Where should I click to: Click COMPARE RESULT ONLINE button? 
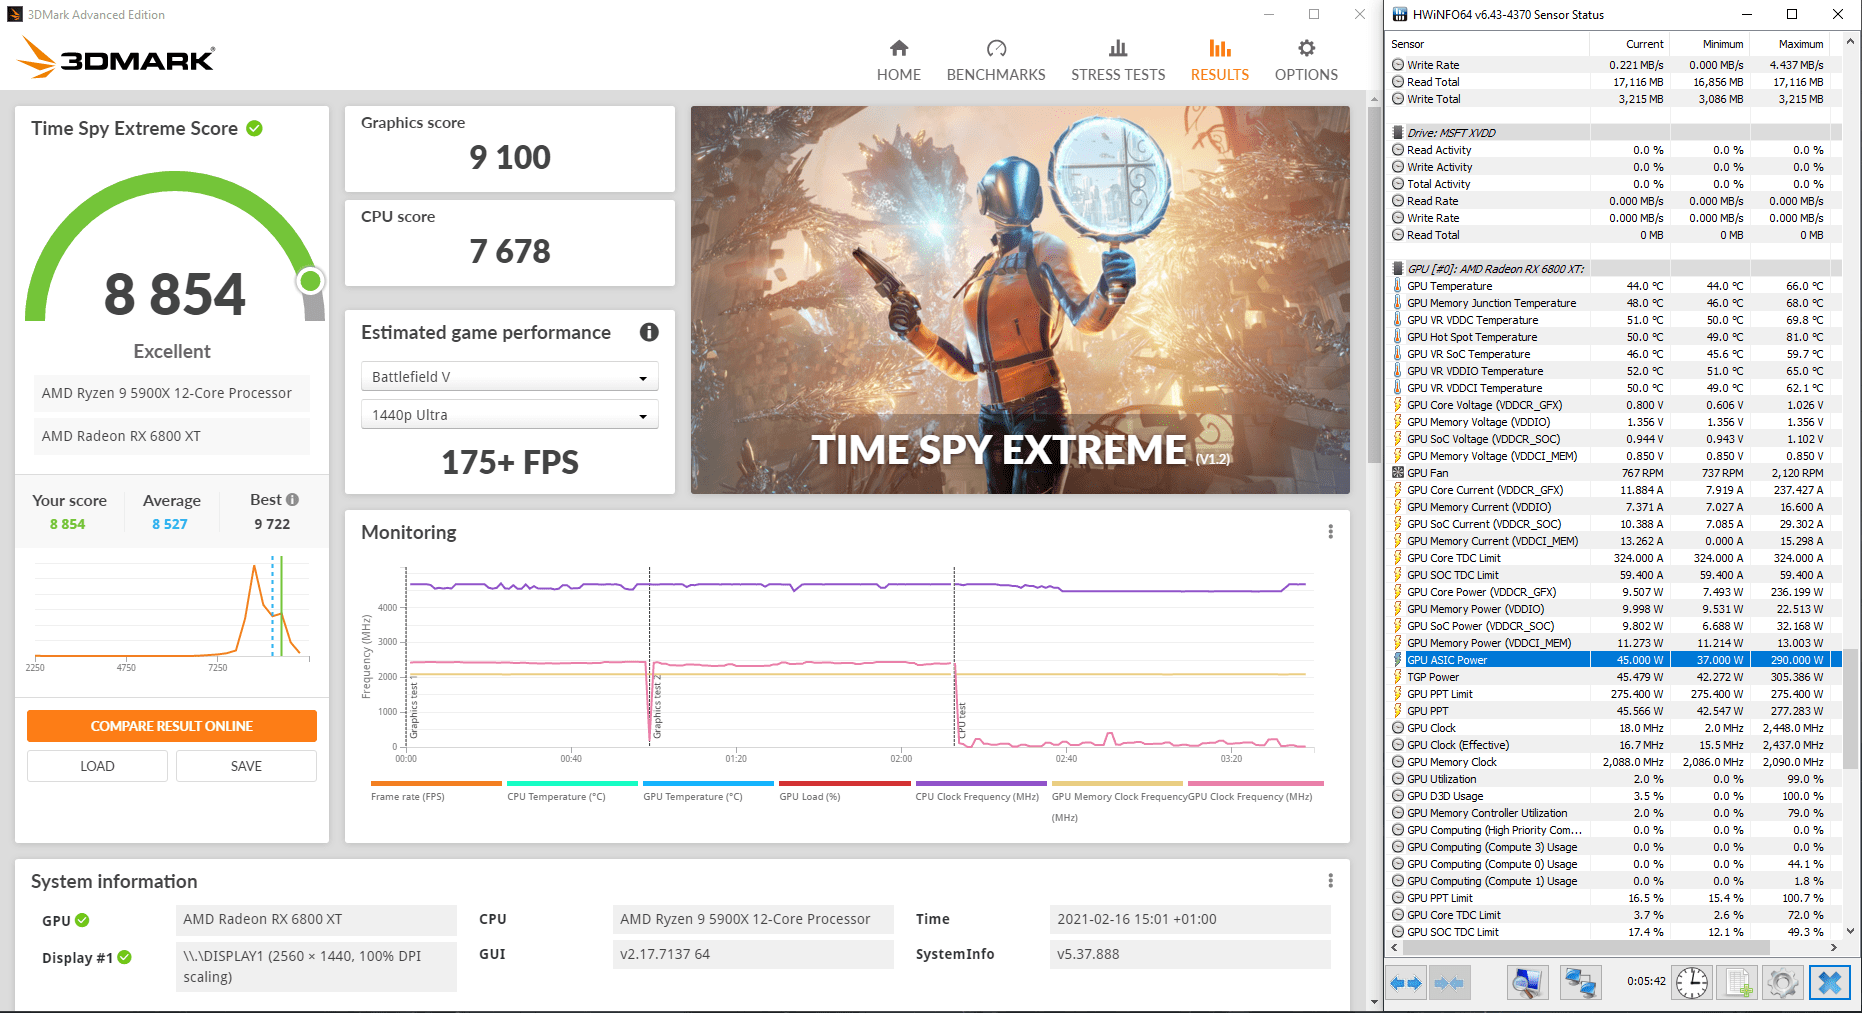172,726
